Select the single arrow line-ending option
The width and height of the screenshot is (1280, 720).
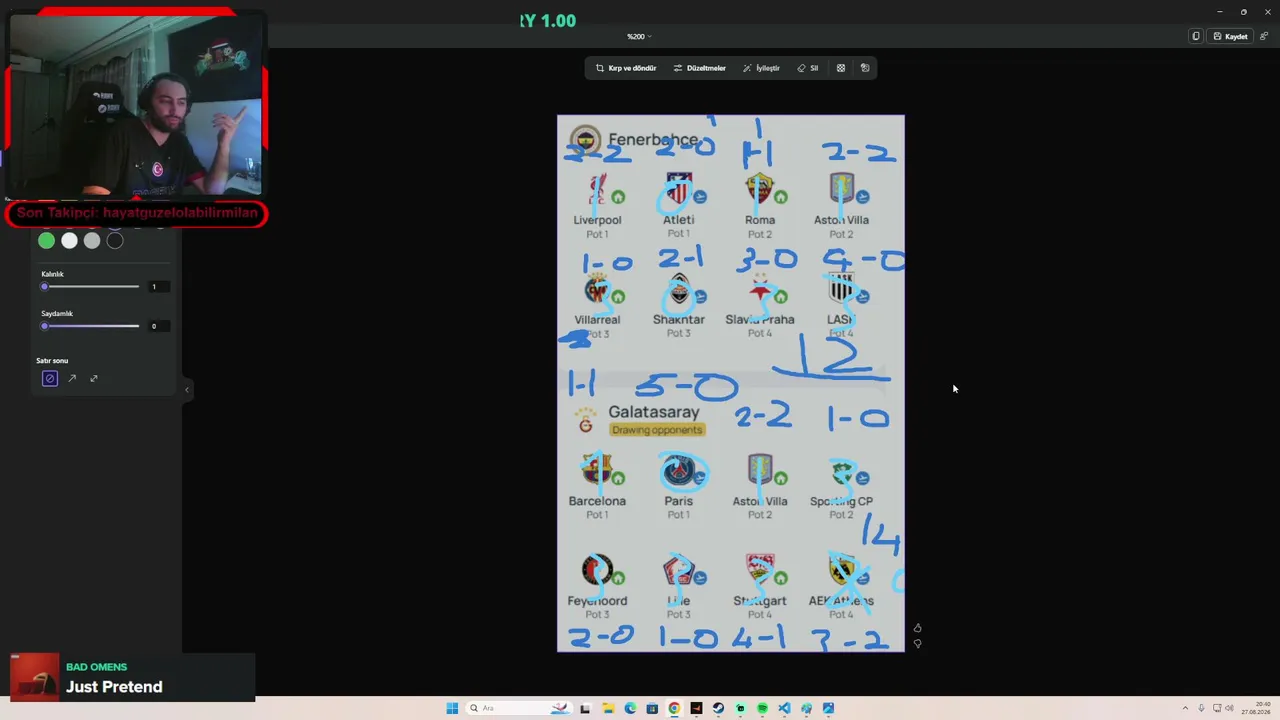(72, 378)
